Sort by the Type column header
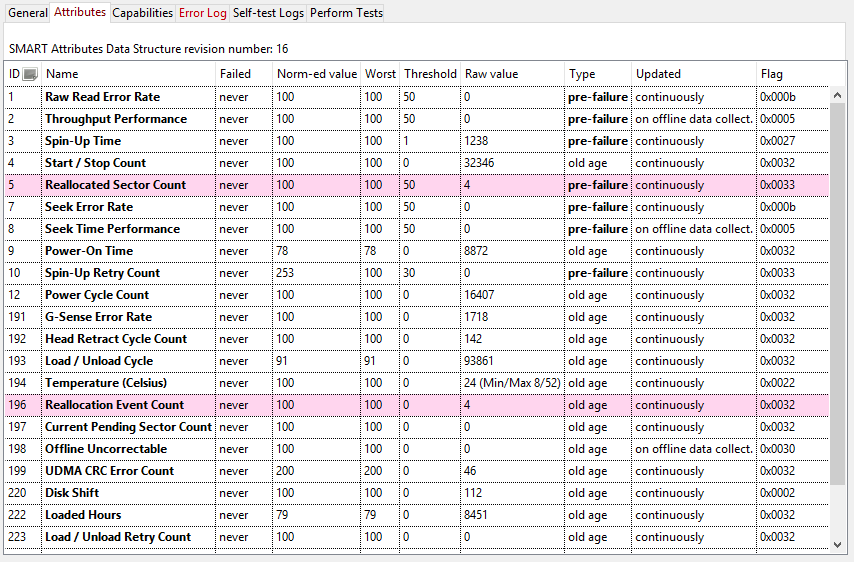 point(582,74)
